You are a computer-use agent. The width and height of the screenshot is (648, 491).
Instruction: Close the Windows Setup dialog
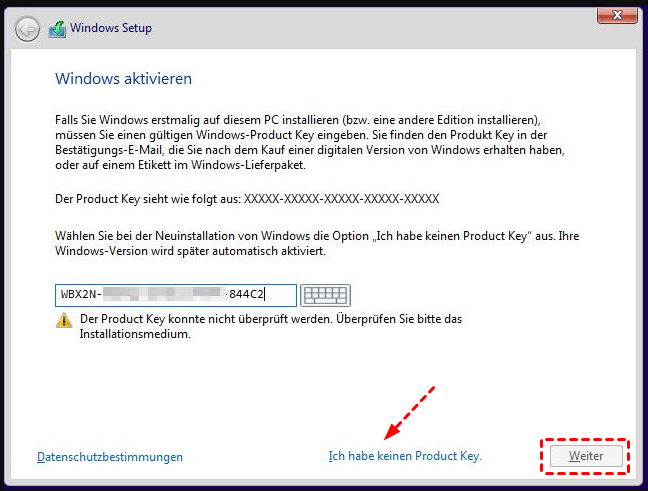pyautogui.click(x=617, y=15)
